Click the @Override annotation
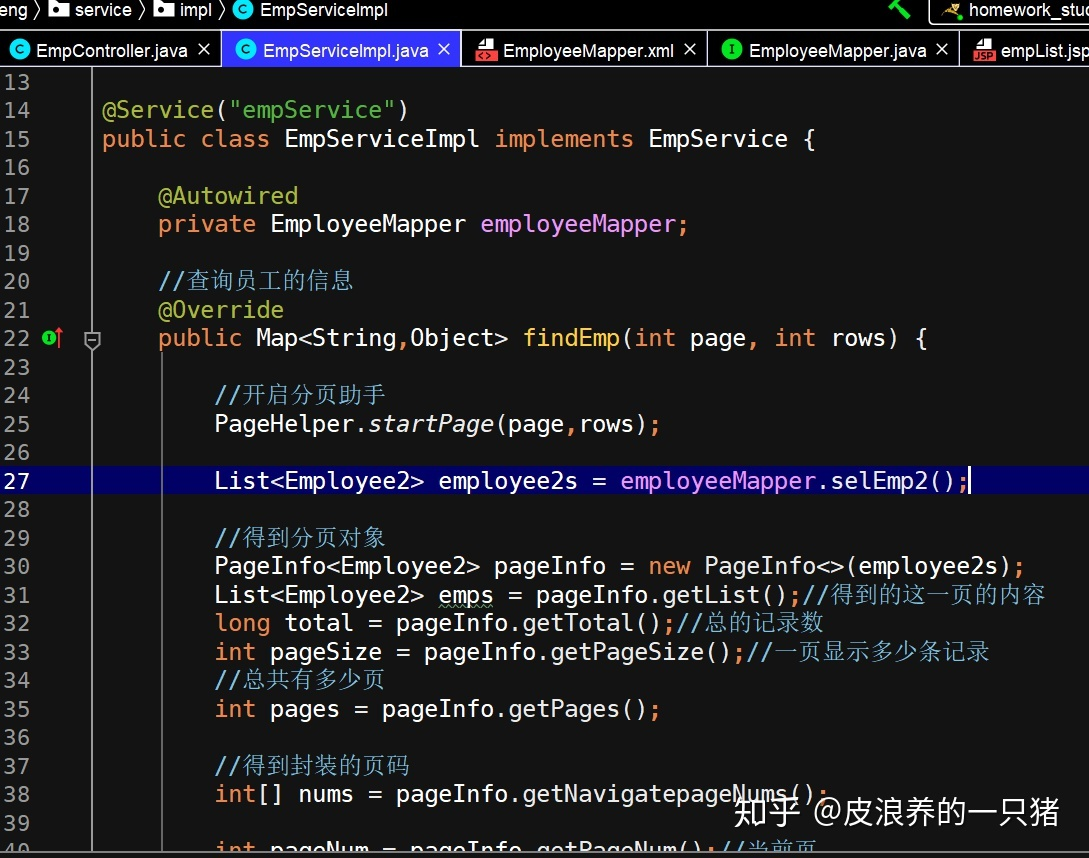Image resolution: width=1089 pixels, height=858 pixels. 221,310
